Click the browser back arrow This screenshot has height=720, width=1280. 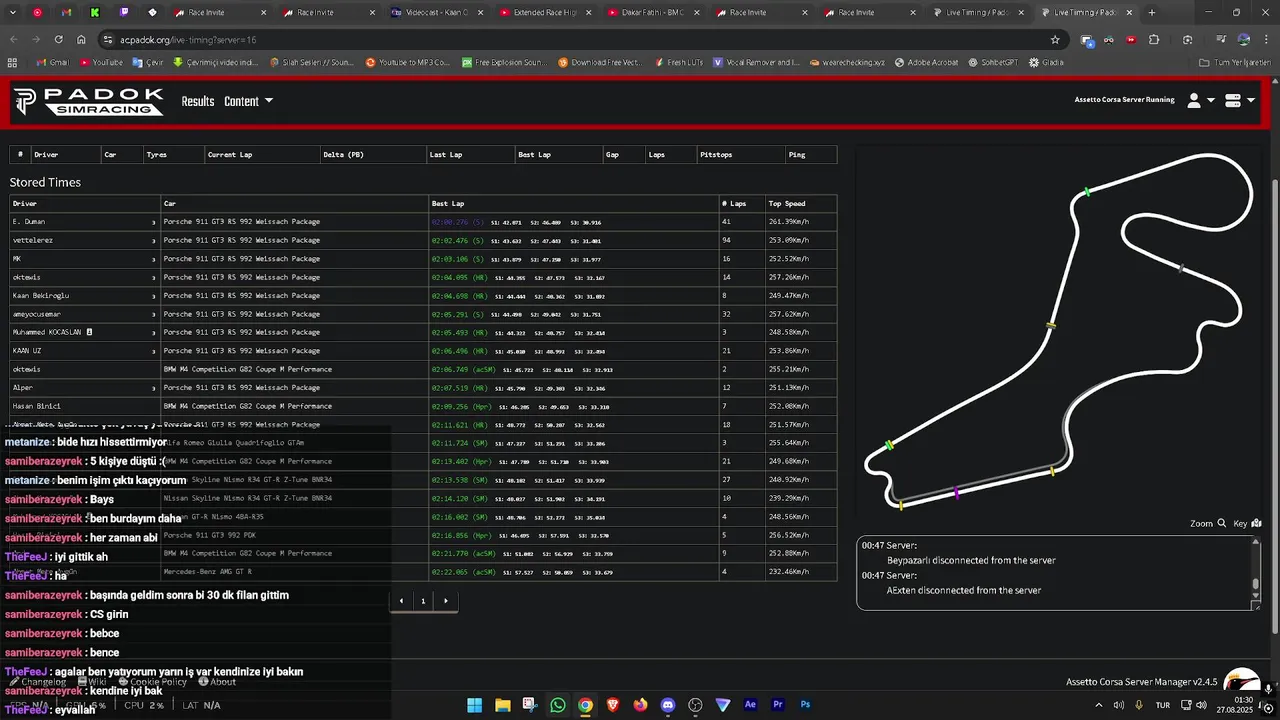pos(13,39)
